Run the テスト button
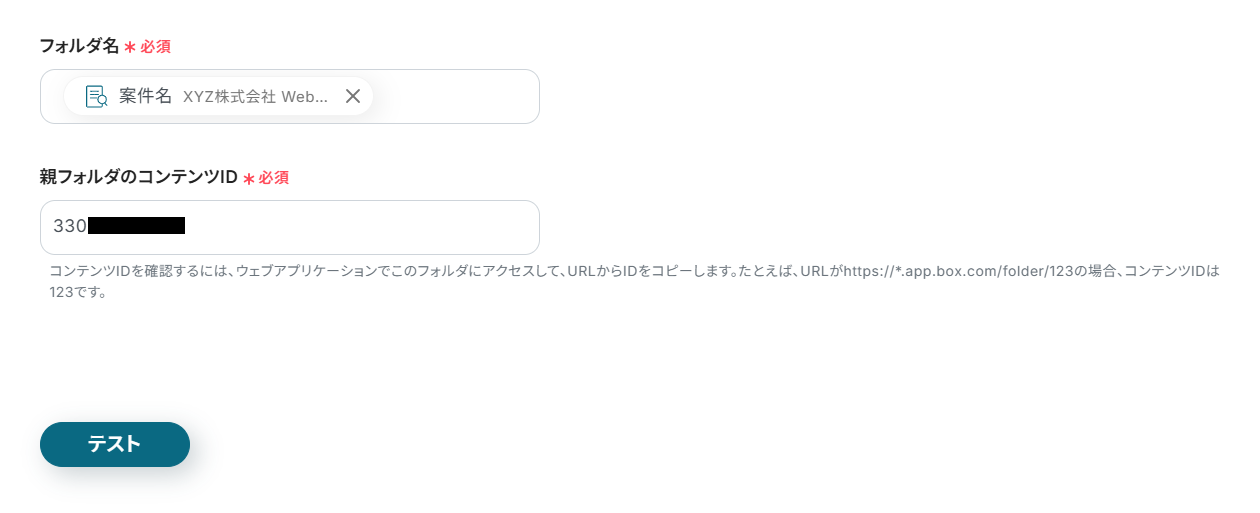The height and width of the screenshot is (513, 1260). 115,444
